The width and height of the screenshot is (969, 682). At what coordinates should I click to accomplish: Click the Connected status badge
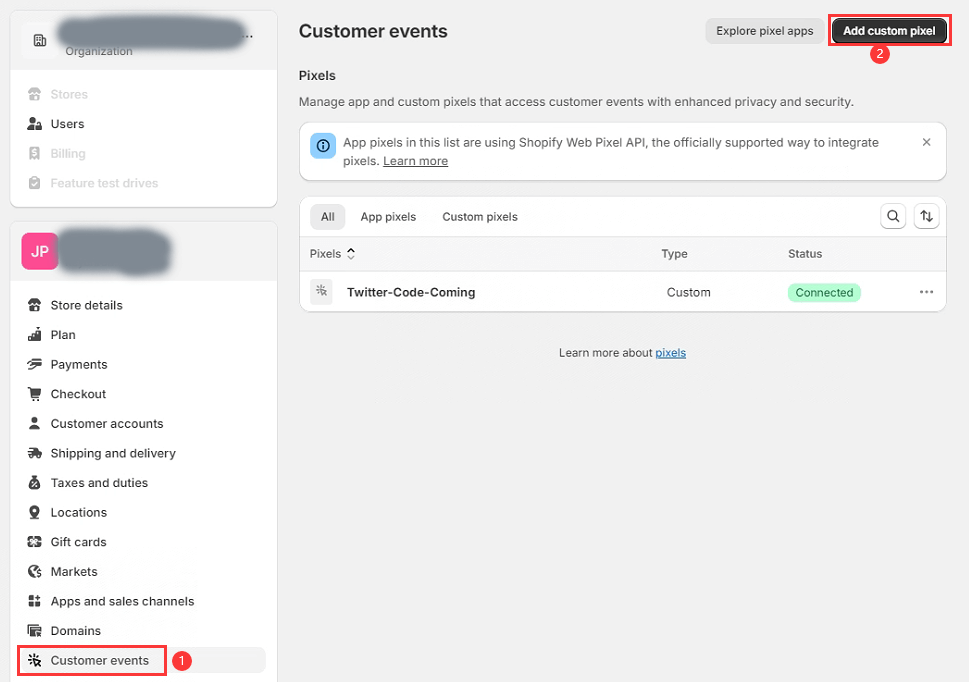(824, 292)
